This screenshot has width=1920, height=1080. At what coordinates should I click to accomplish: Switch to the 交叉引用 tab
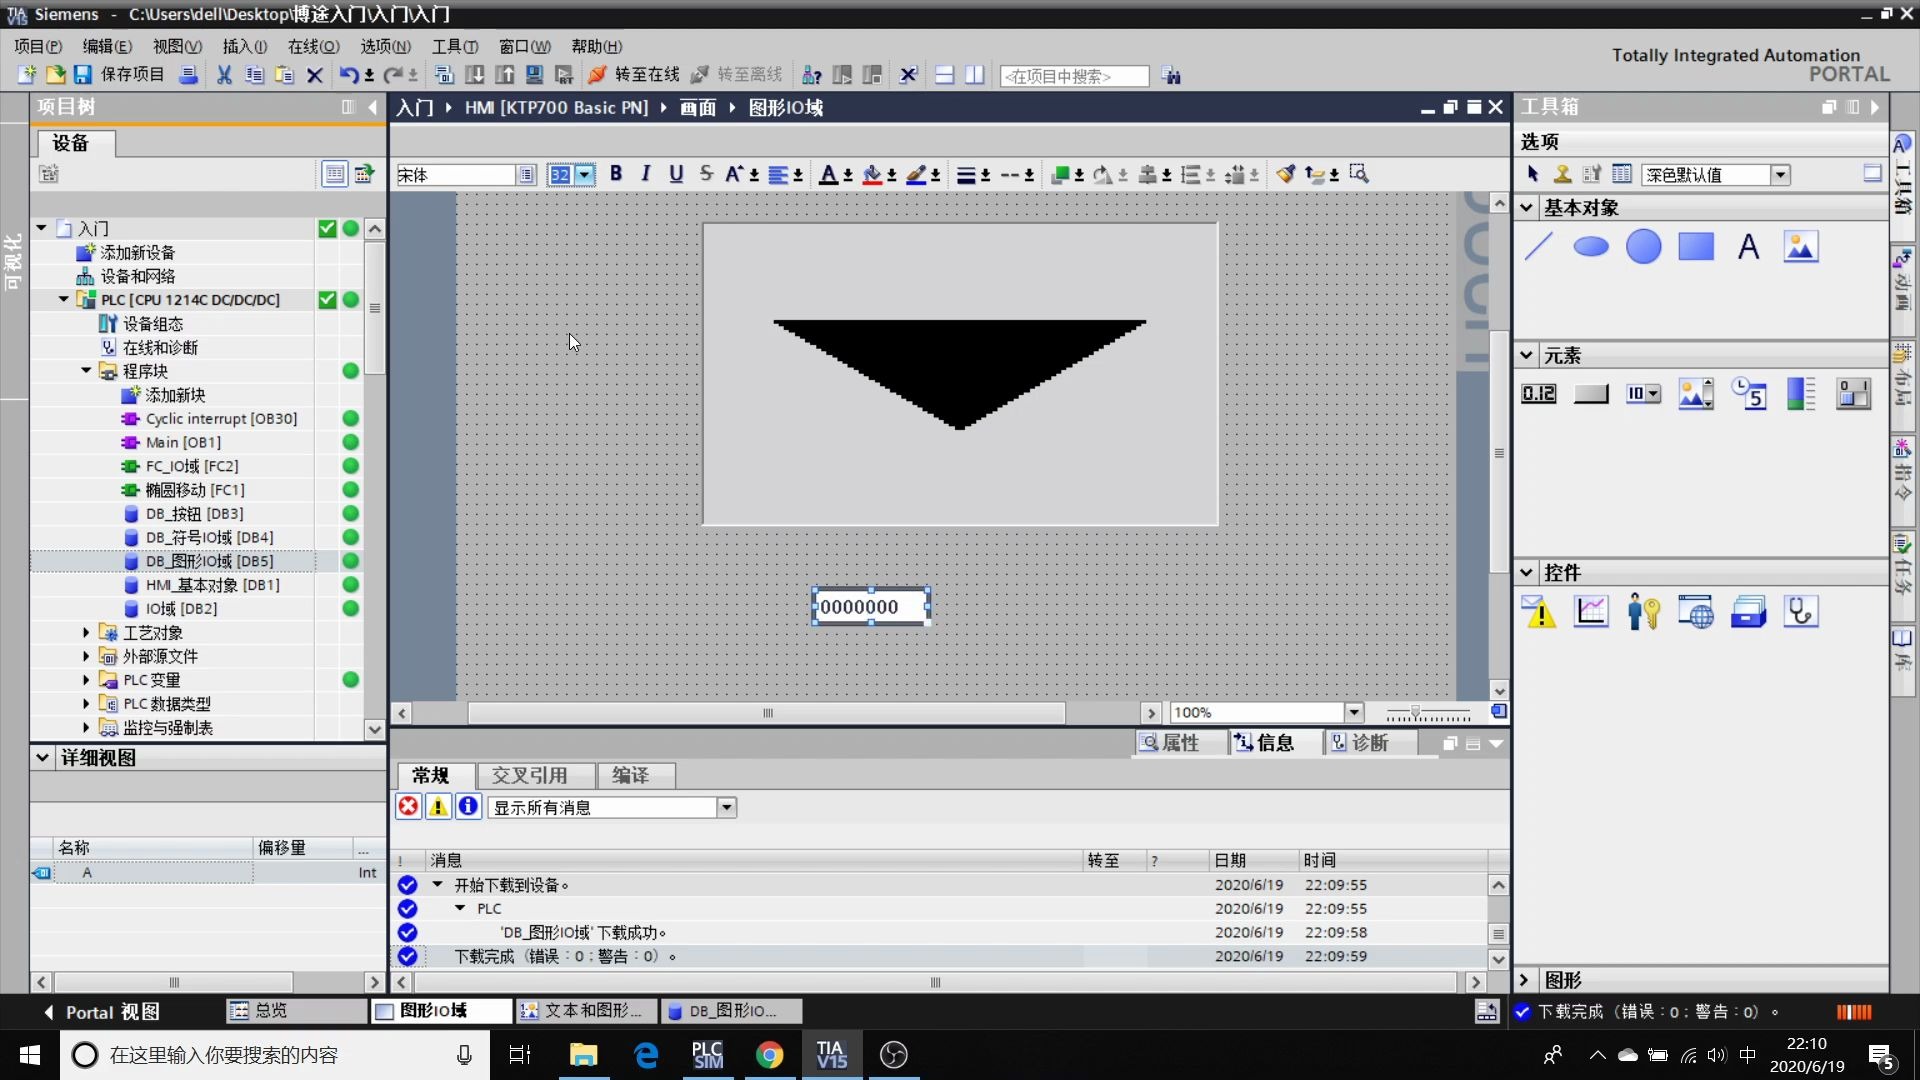[x=529, y=775]
